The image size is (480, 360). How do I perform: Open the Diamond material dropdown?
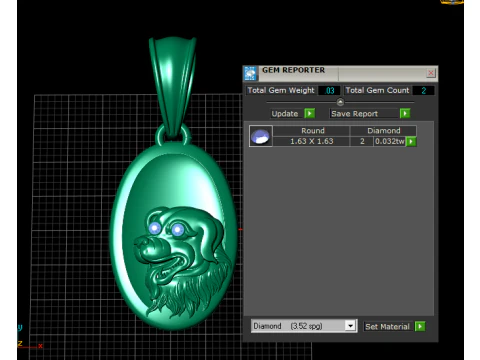tap(350, 326)
